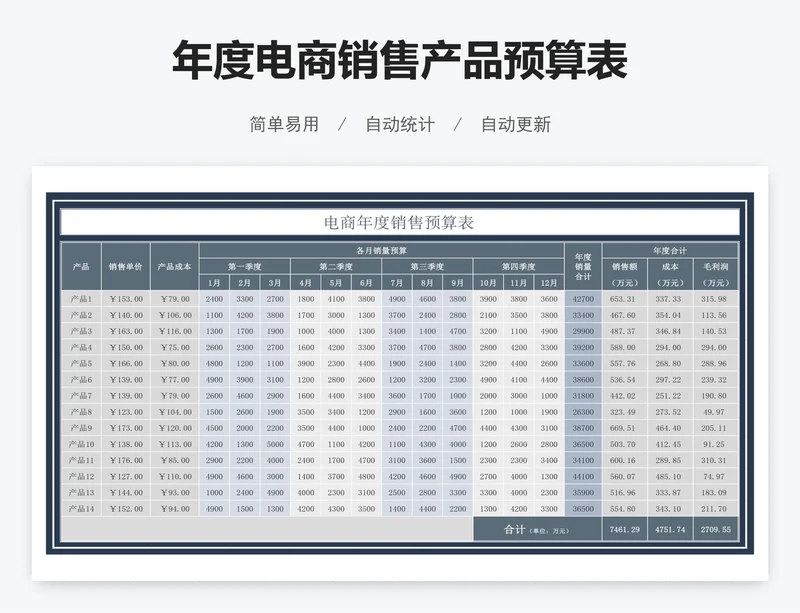800x613 pixels.
Task: Select 产品1 sales amount 653.31
Action: tap(624, 299)
